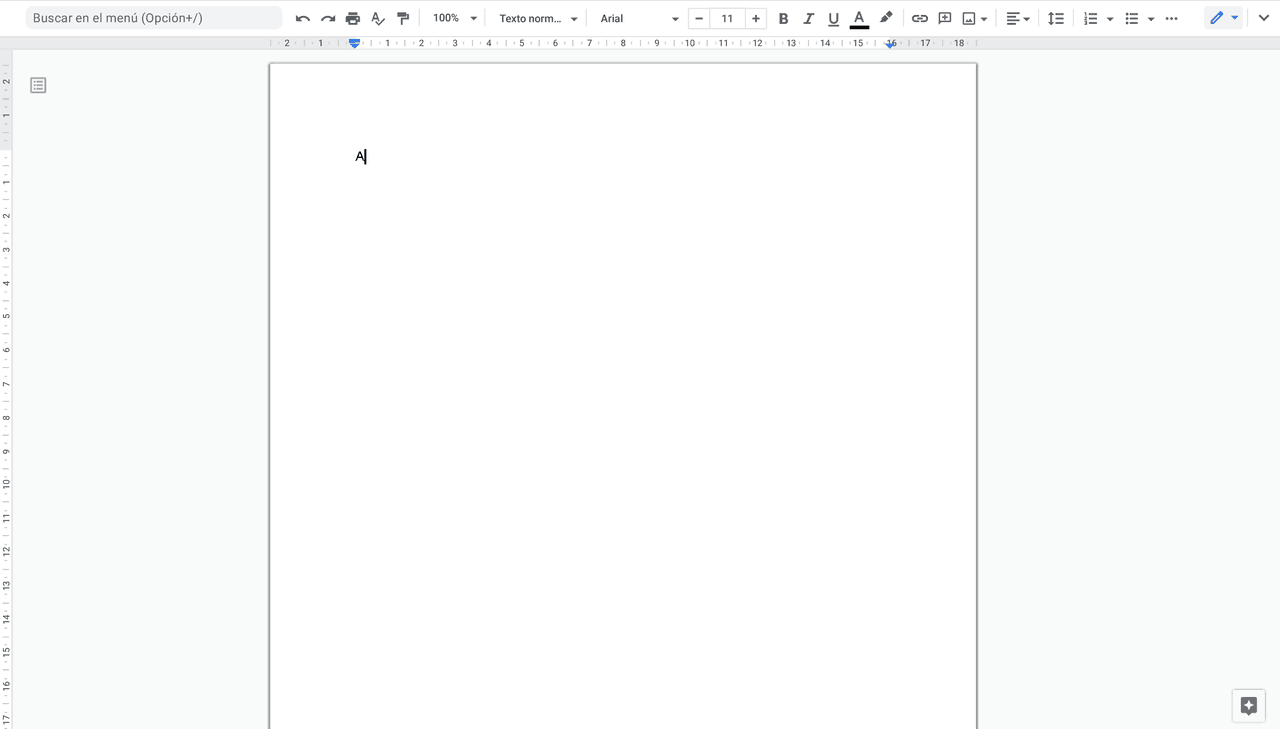The height and width of the screenshot is (729, 1280).
Task: Add a comment from toolbar
Action: coord(944,19)
